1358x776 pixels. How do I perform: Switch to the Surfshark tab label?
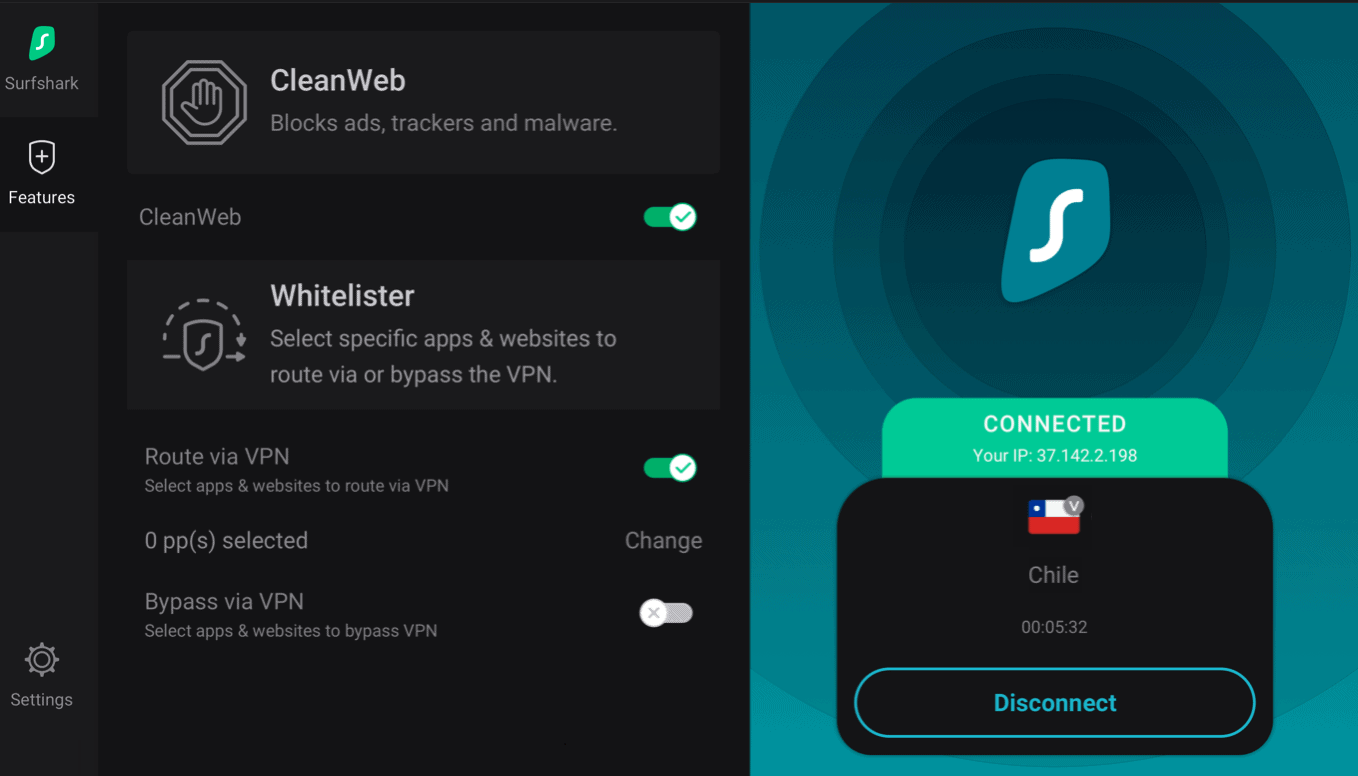[42, 84]
